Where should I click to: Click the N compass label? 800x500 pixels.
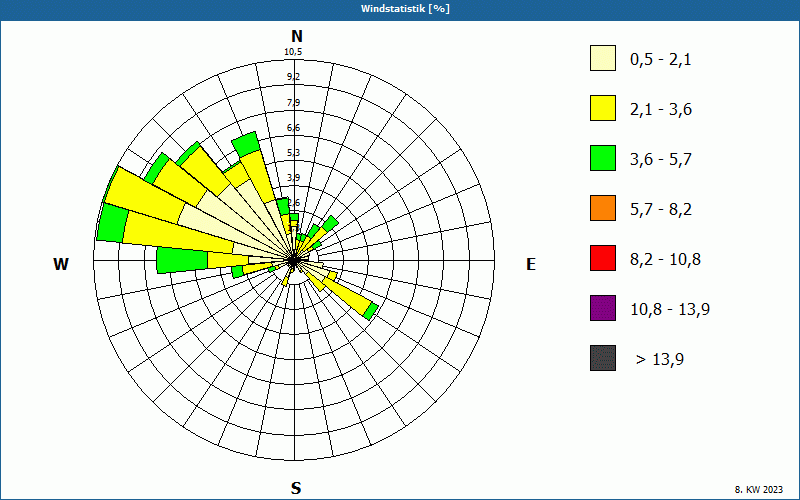(x=296, y=36)
